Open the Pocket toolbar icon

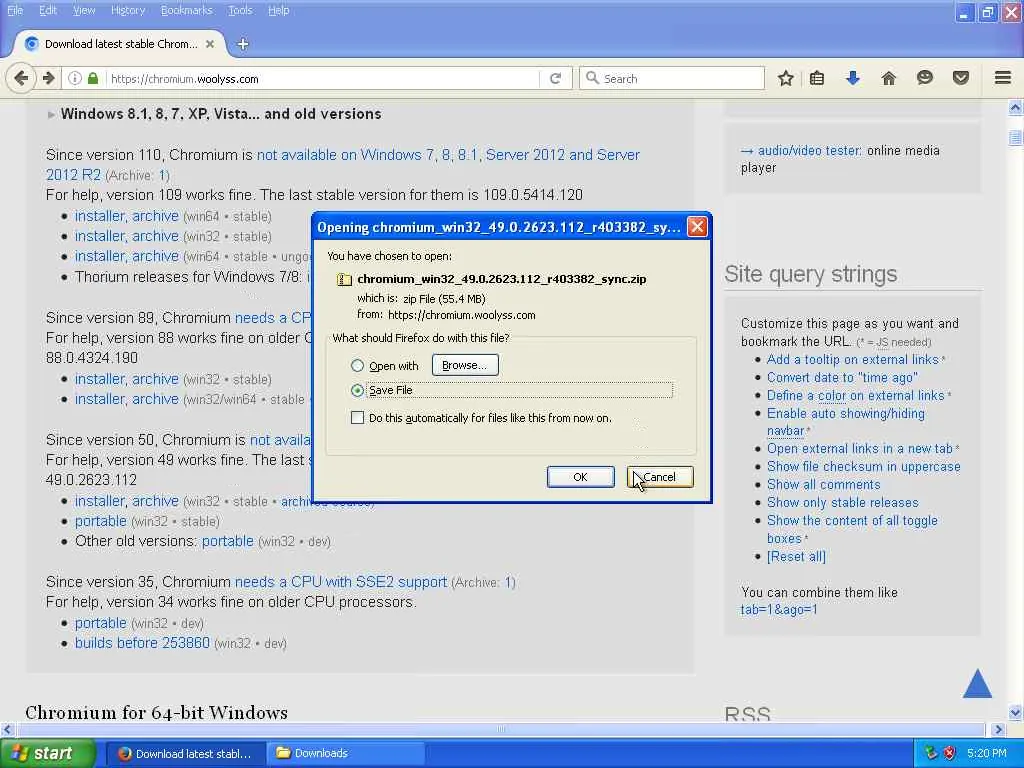(961, 78)
